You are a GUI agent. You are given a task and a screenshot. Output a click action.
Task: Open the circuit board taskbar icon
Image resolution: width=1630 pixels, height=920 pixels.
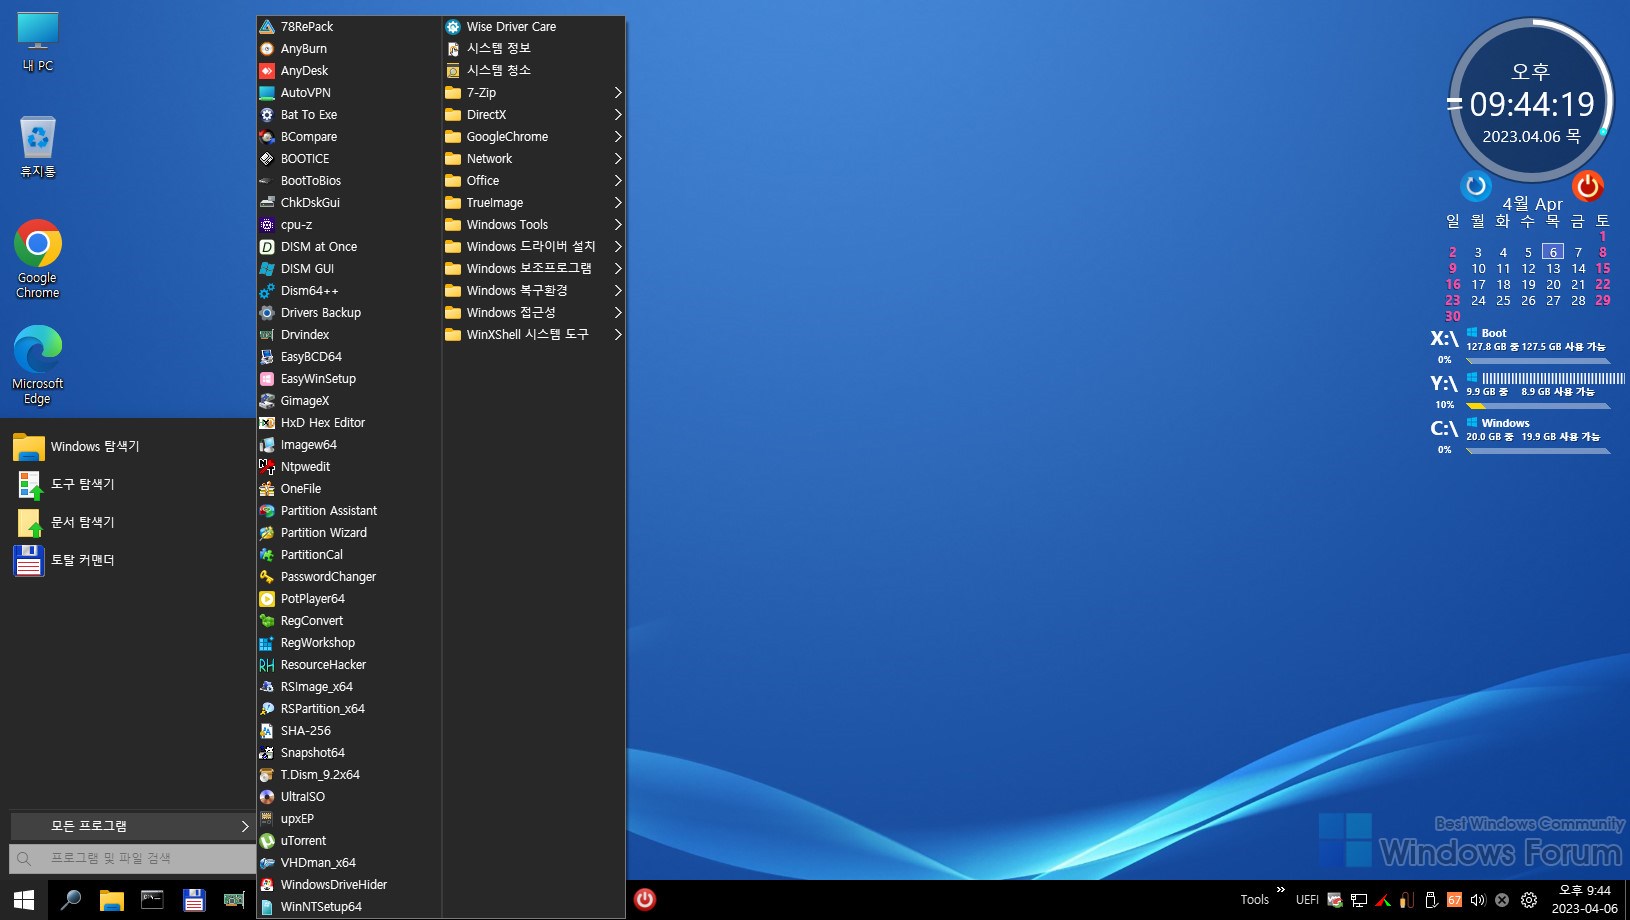(x=234, y=900)
